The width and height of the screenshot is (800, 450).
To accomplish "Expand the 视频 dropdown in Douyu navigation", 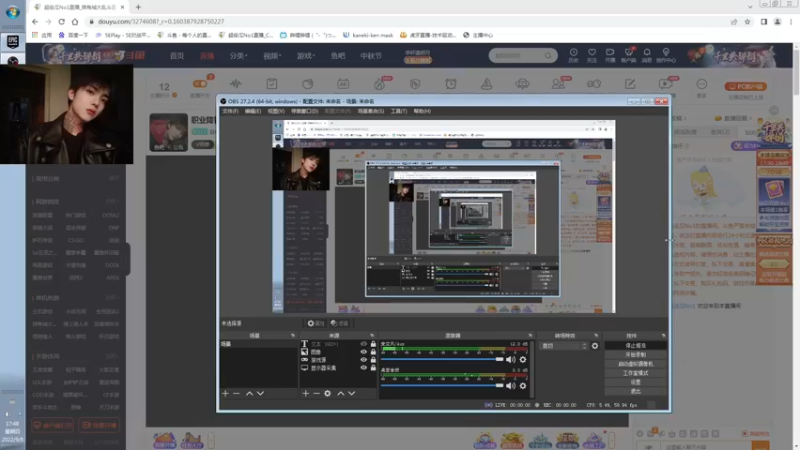I will tap(272, 56).
